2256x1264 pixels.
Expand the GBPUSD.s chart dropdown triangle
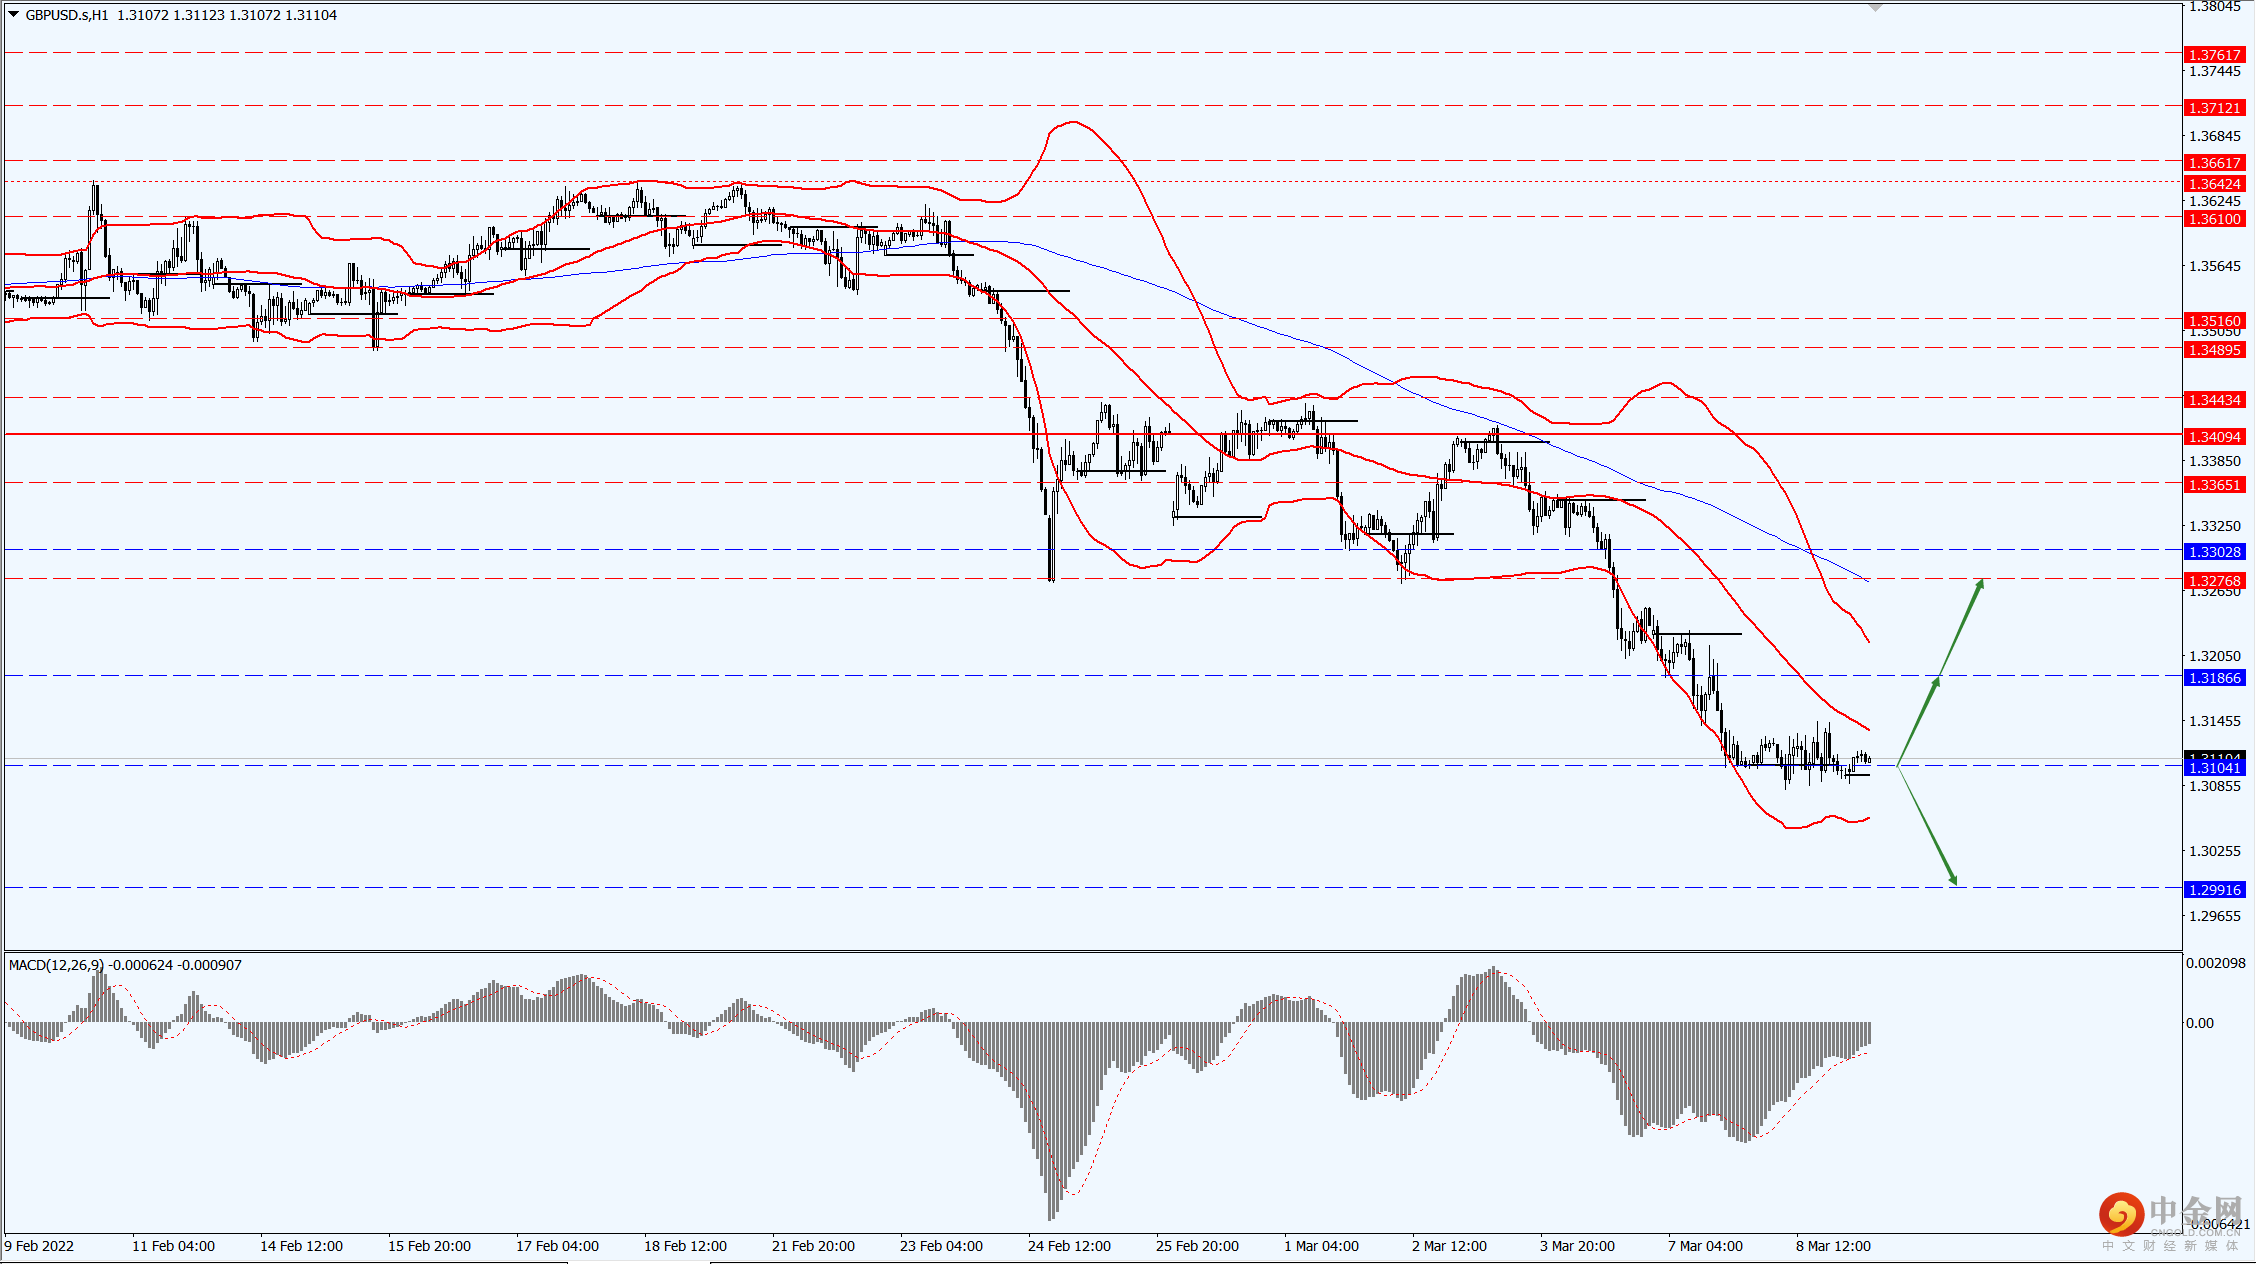(14, 15)
